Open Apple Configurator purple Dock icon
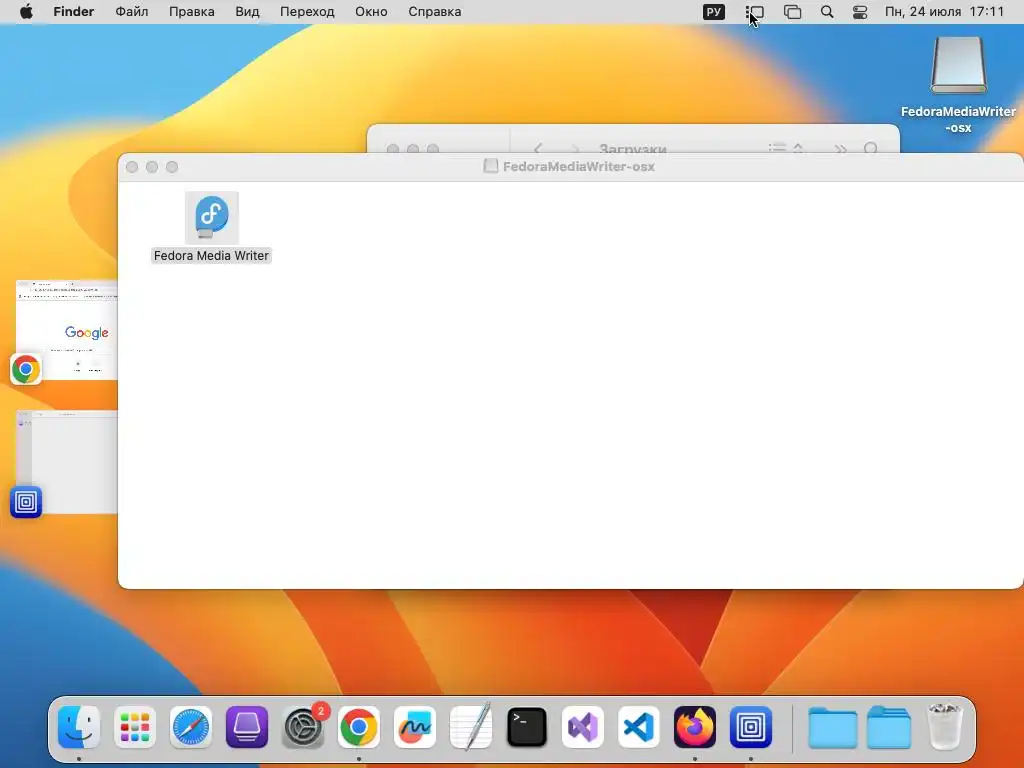This screenshot has width=1024, height=768. point(247,727)
